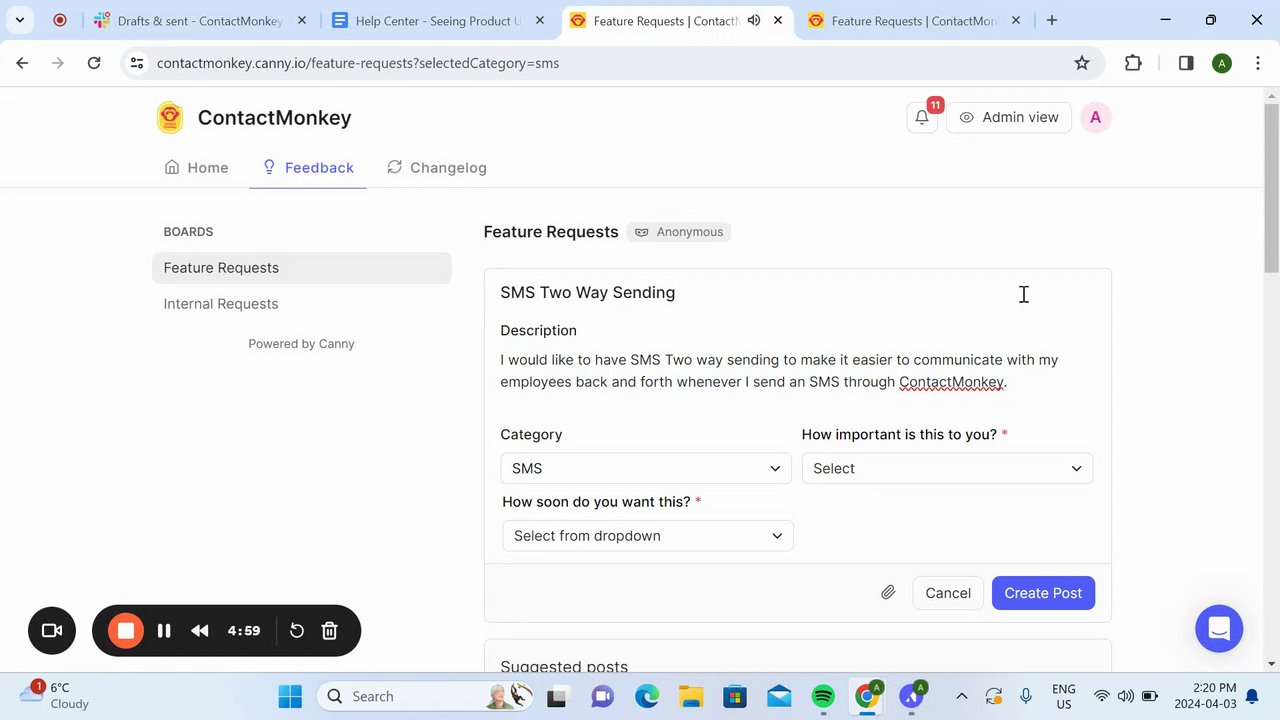Image resolution: width=1280 pixels, height=720 pixels.
Task: Open File Explorer from the taskbar
Action: (691, 696)
